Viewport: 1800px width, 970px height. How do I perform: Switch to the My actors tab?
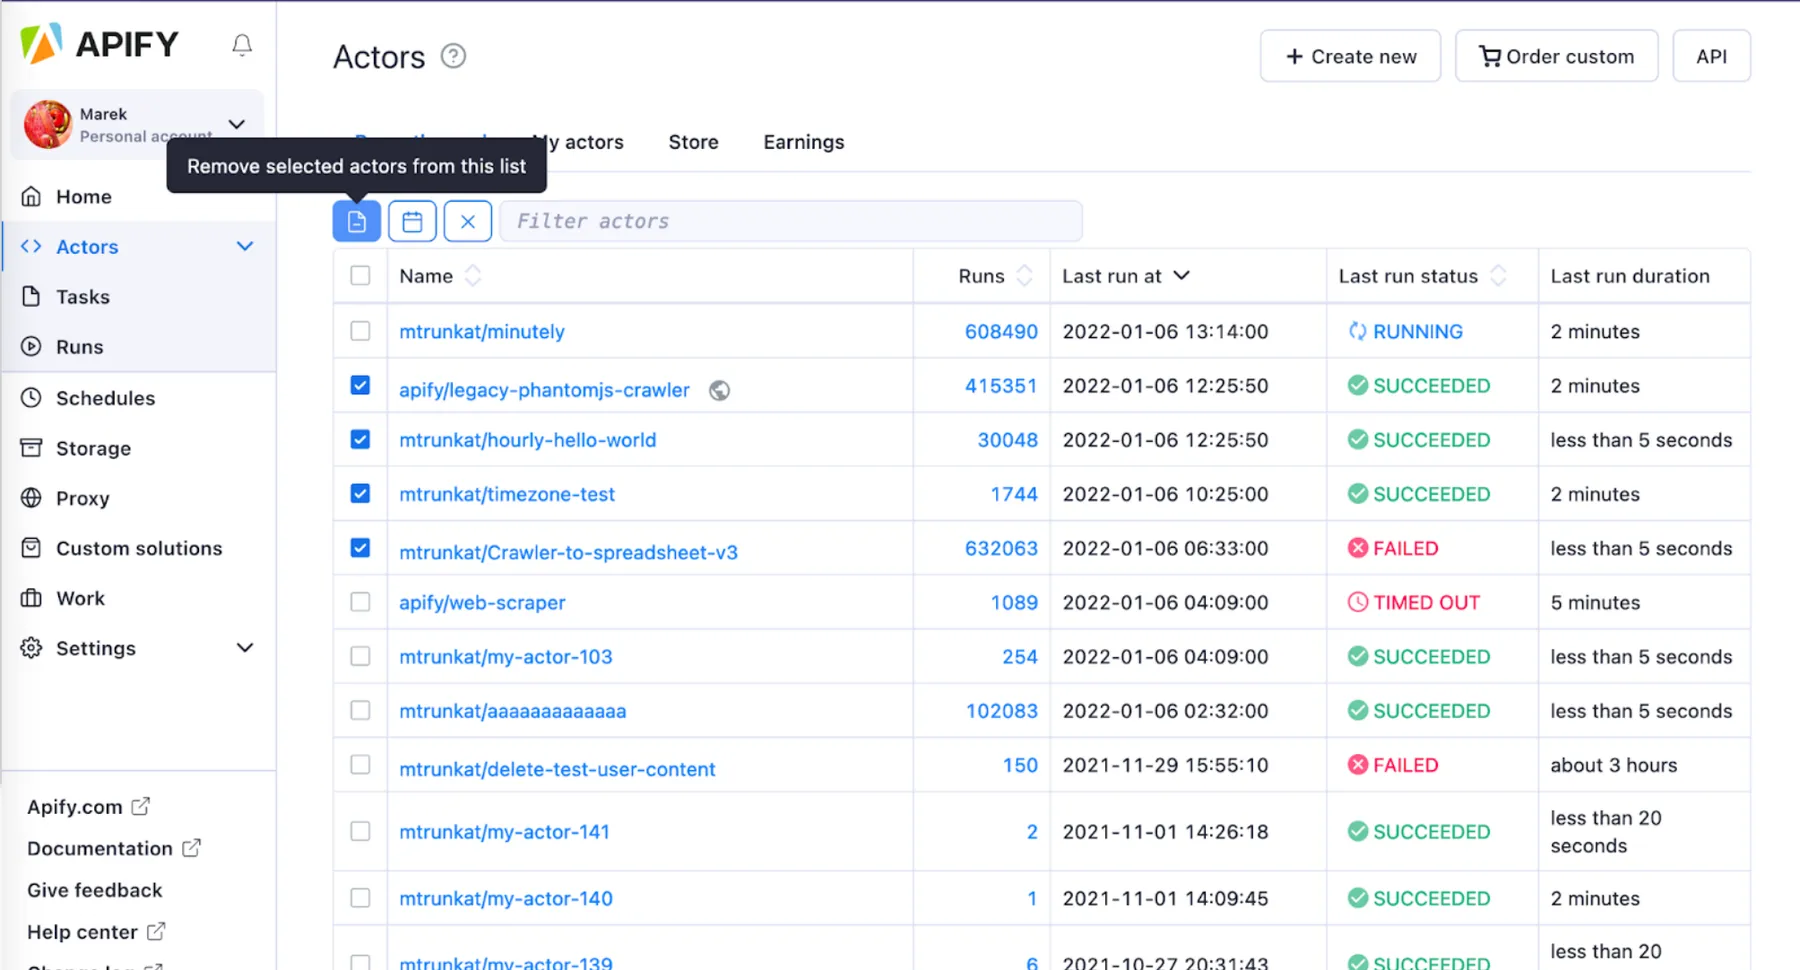point(578,142)
